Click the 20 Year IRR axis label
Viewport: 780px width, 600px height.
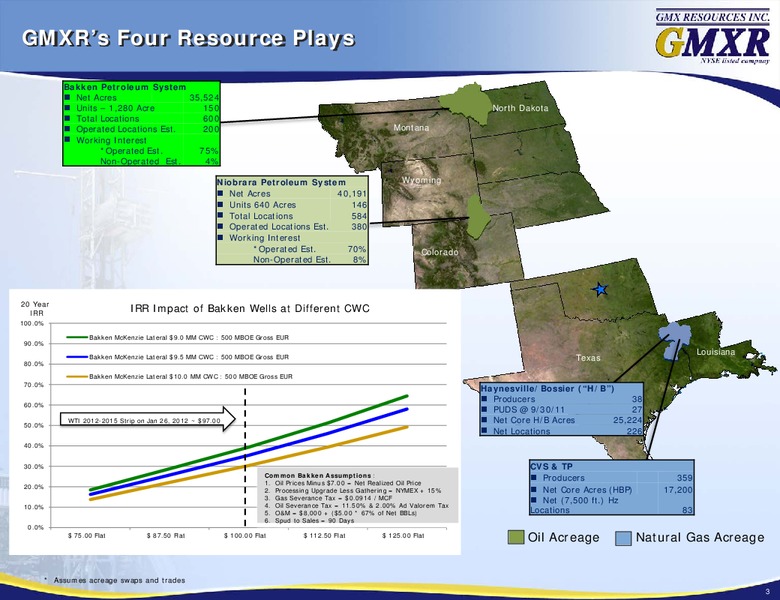[35, 308]
